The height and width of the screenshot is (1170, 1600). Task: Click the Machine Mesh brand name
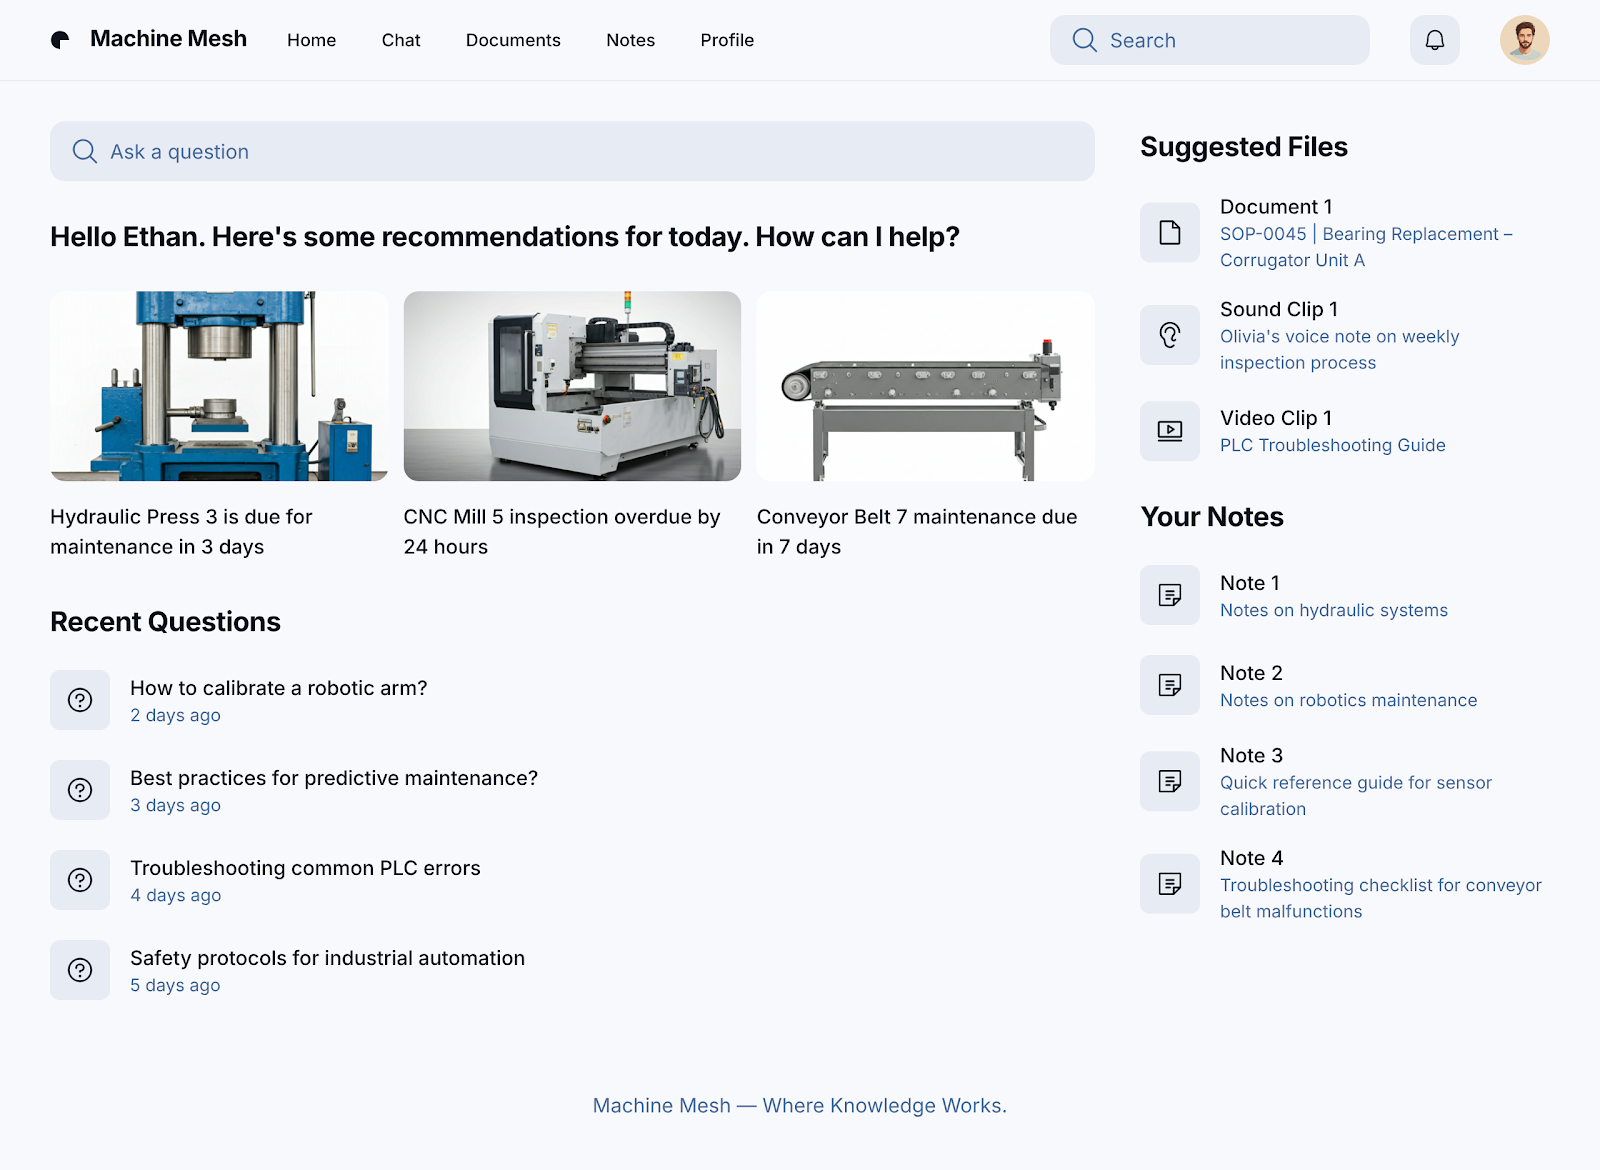(x=168, y=39)
